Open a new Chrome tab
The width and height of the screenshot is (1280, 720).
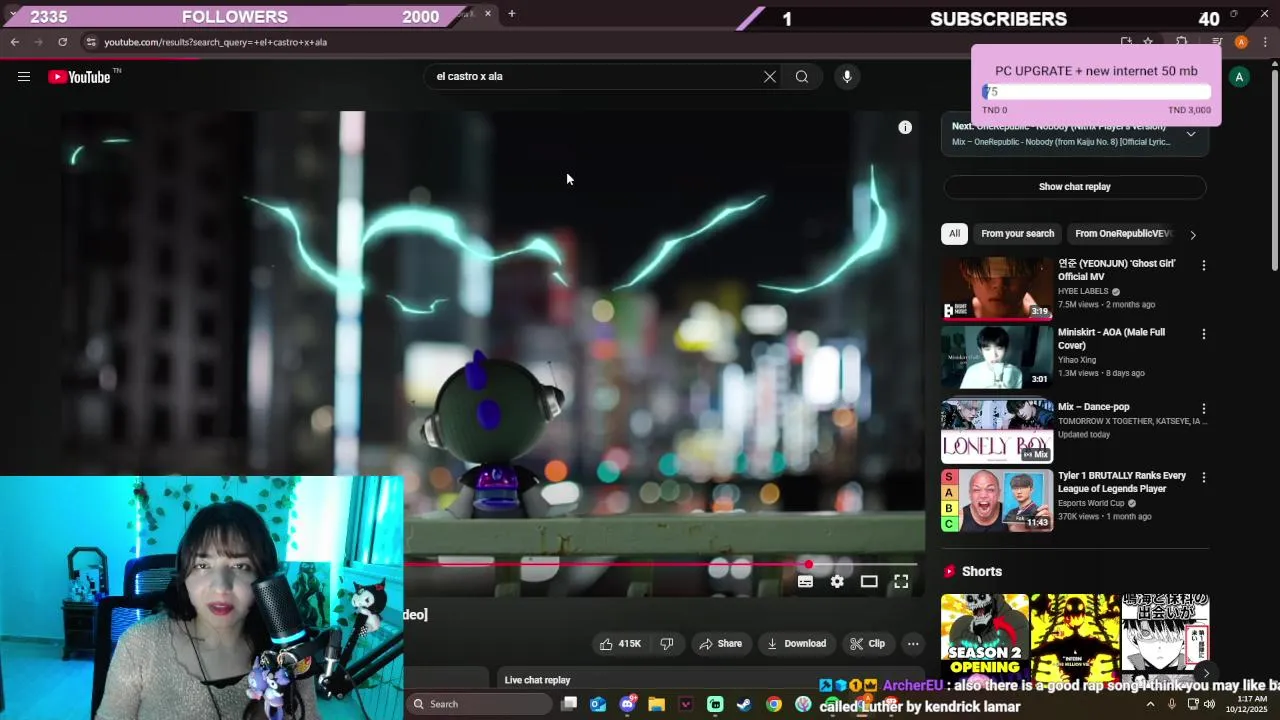pyautogui.click(x=511, y=14)
